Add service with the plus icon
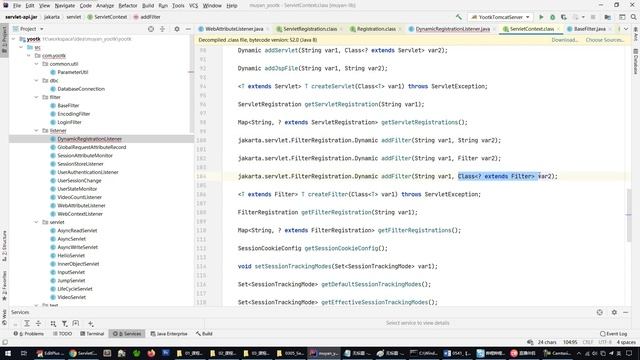This screenshot has width=640, height=360. pos(91,323)
